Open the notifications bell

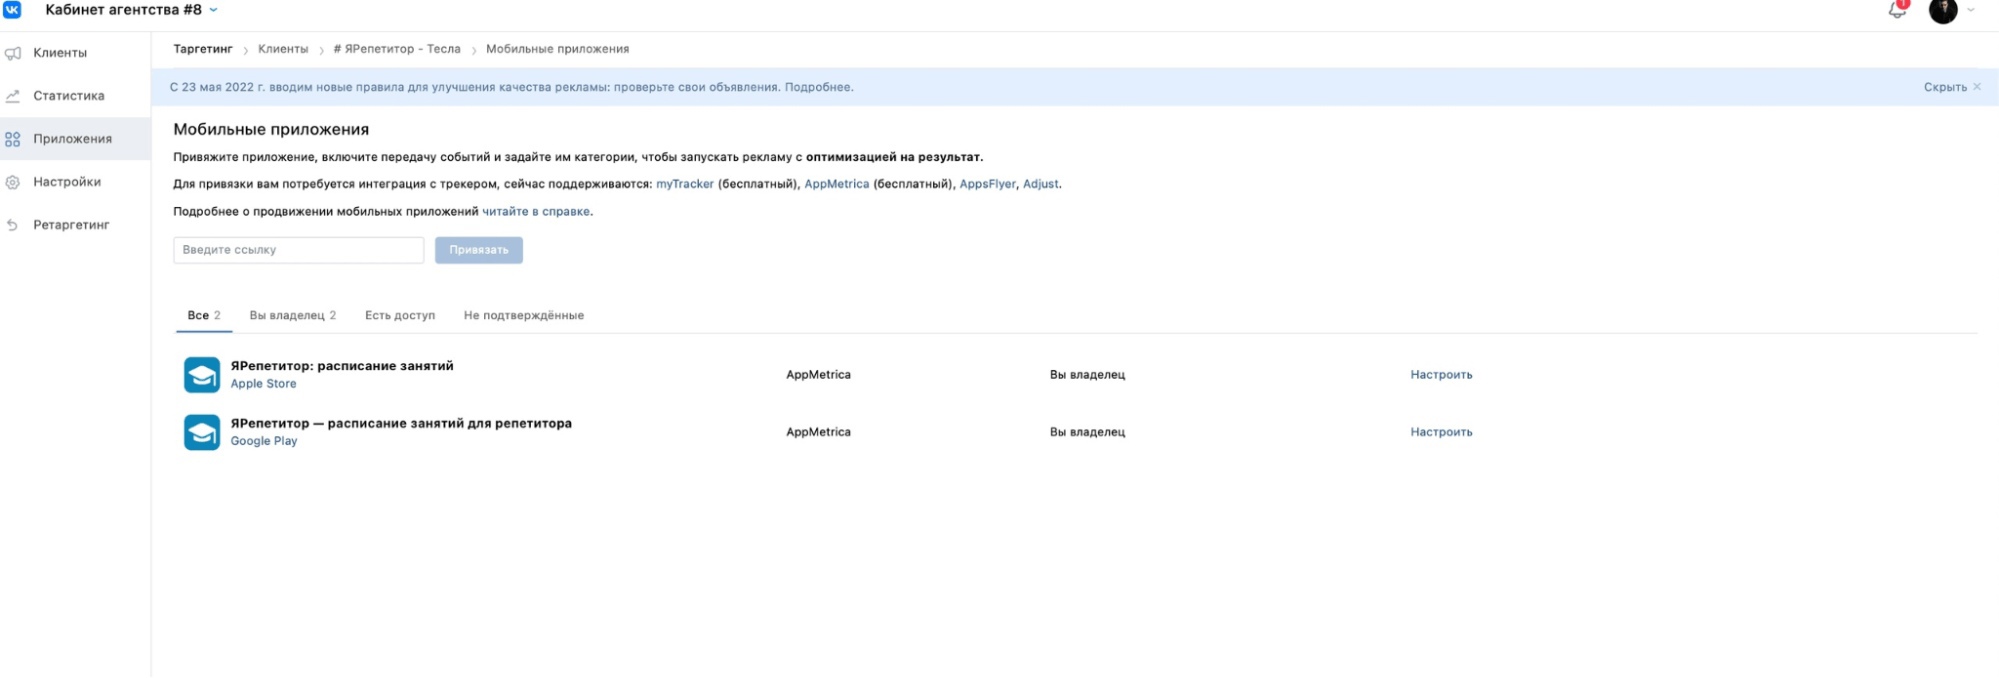point(1897,10)
